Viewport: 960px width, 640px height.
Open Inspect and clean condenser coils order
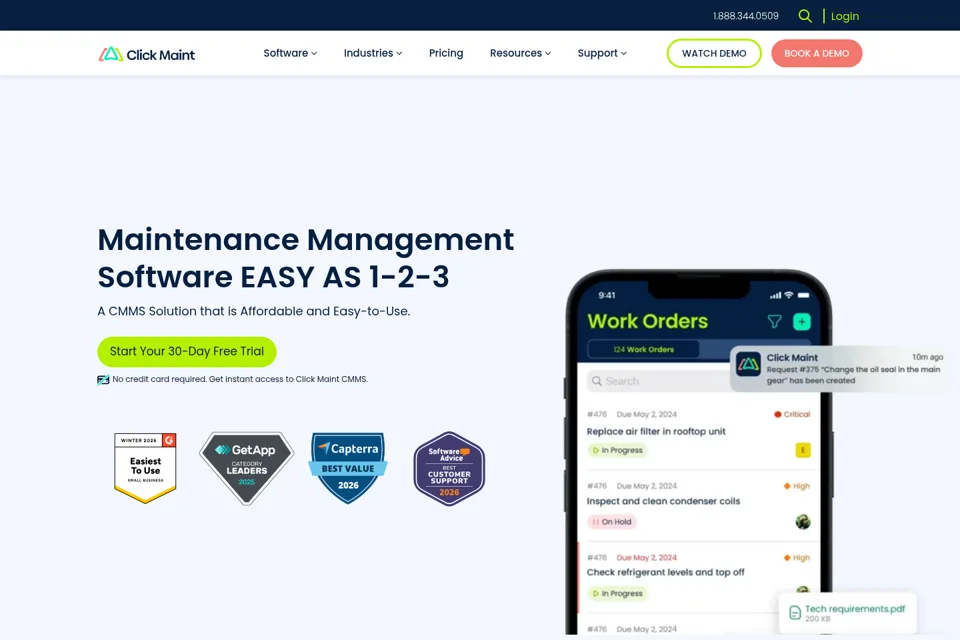pyautogui.click(x=663, y=501)
